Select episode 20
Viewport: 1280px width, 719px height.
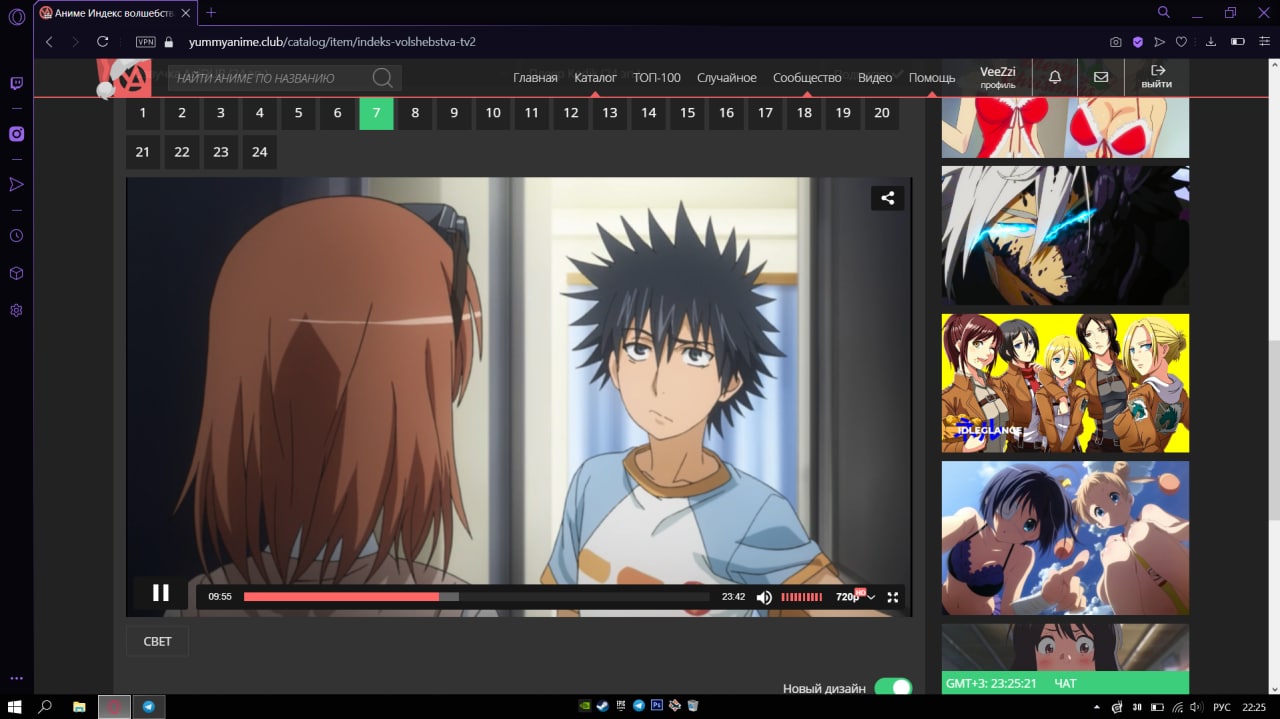882,113
